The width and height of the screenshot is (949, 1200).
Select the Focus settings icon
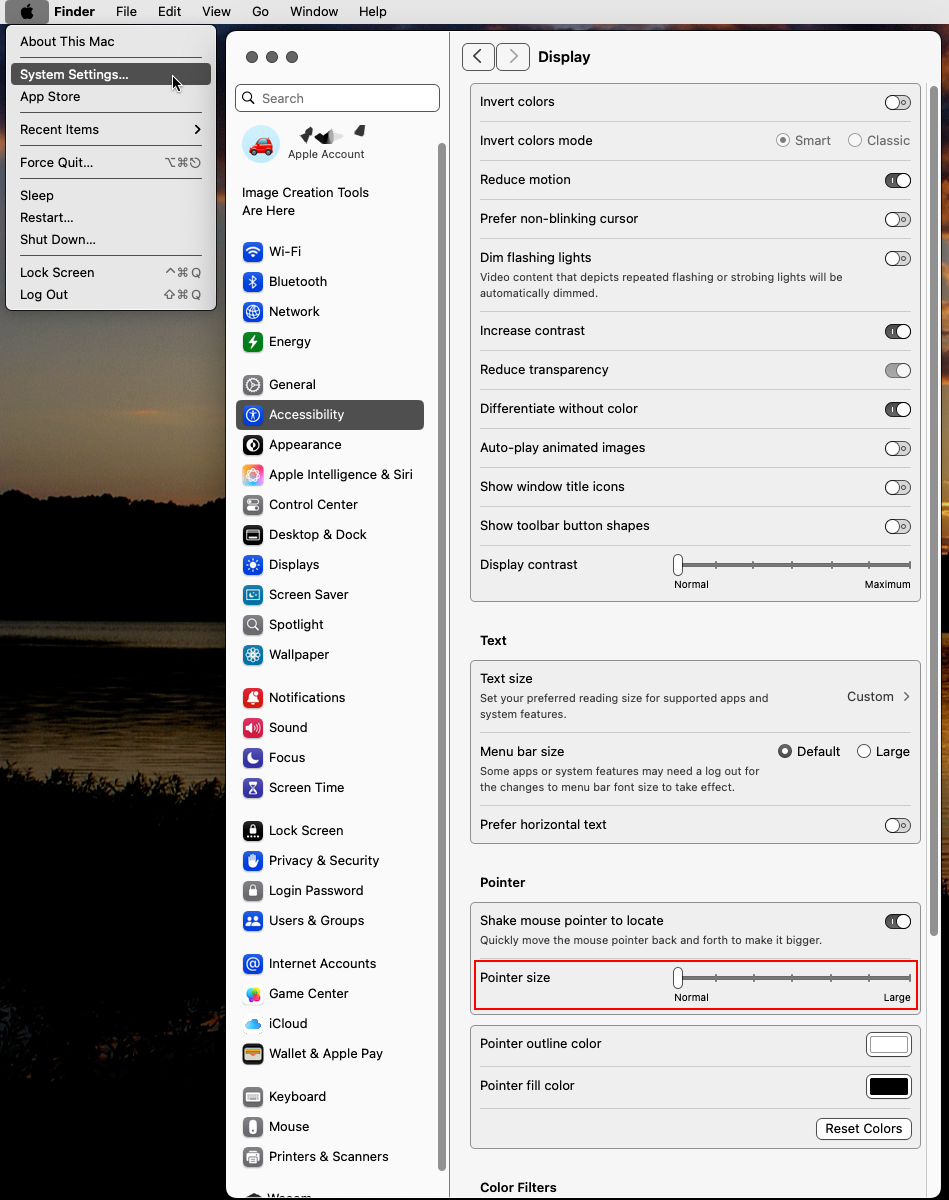tap(253, 757)
